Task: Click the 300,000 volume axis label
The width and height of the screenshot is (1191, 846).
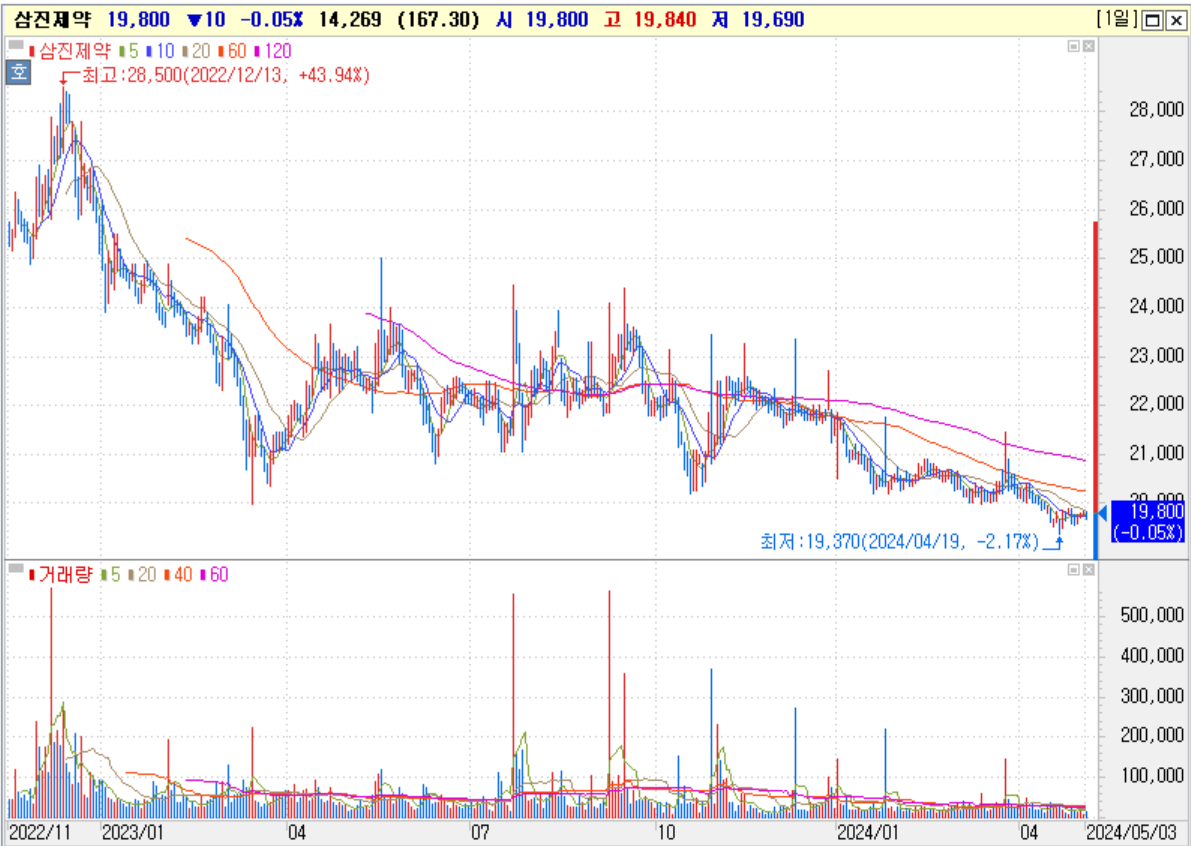Action: pyautogui.click(x=1152, y=696)
